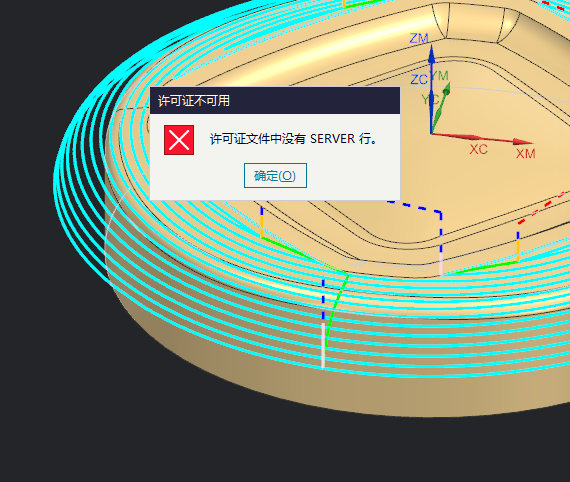Click the red error X icon

pyautogui.click(x=179, y=140)
